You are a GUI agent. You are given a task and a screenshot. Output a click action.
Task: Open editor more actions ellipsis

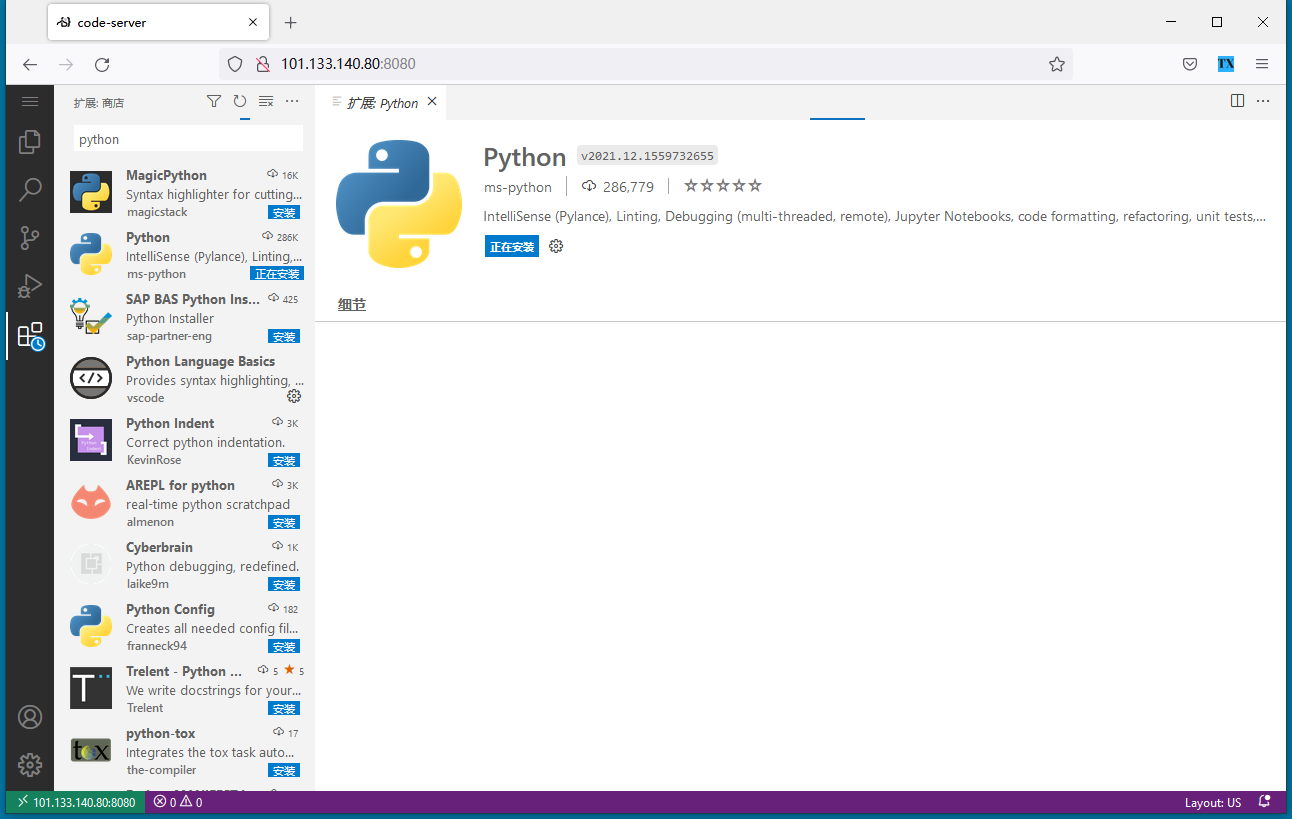click(1263, 101)
